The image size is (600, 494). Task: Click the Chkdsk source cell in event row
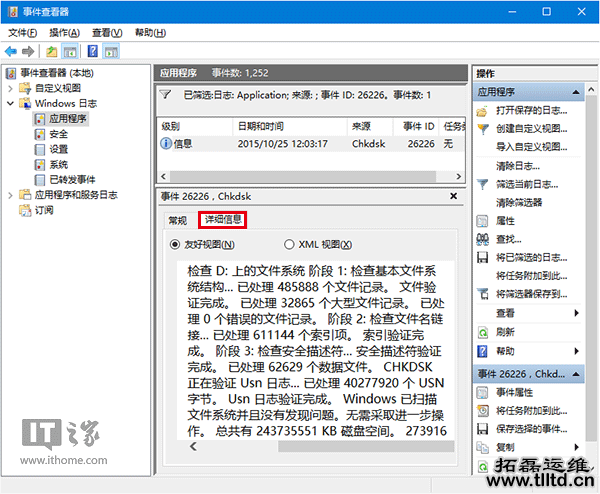[368, 144]
